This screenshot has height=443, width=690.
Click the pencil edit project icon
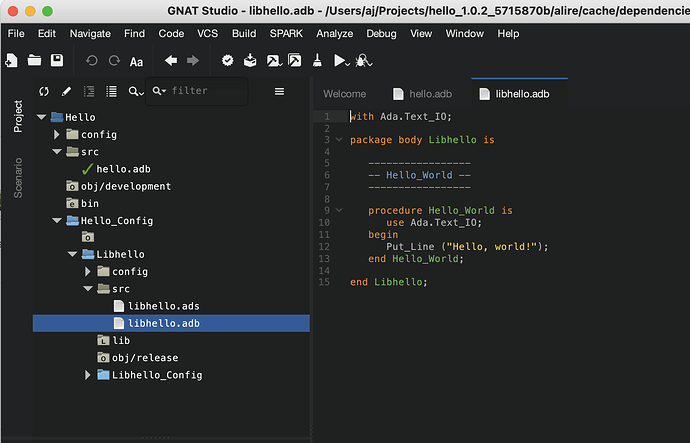[66, 92]
